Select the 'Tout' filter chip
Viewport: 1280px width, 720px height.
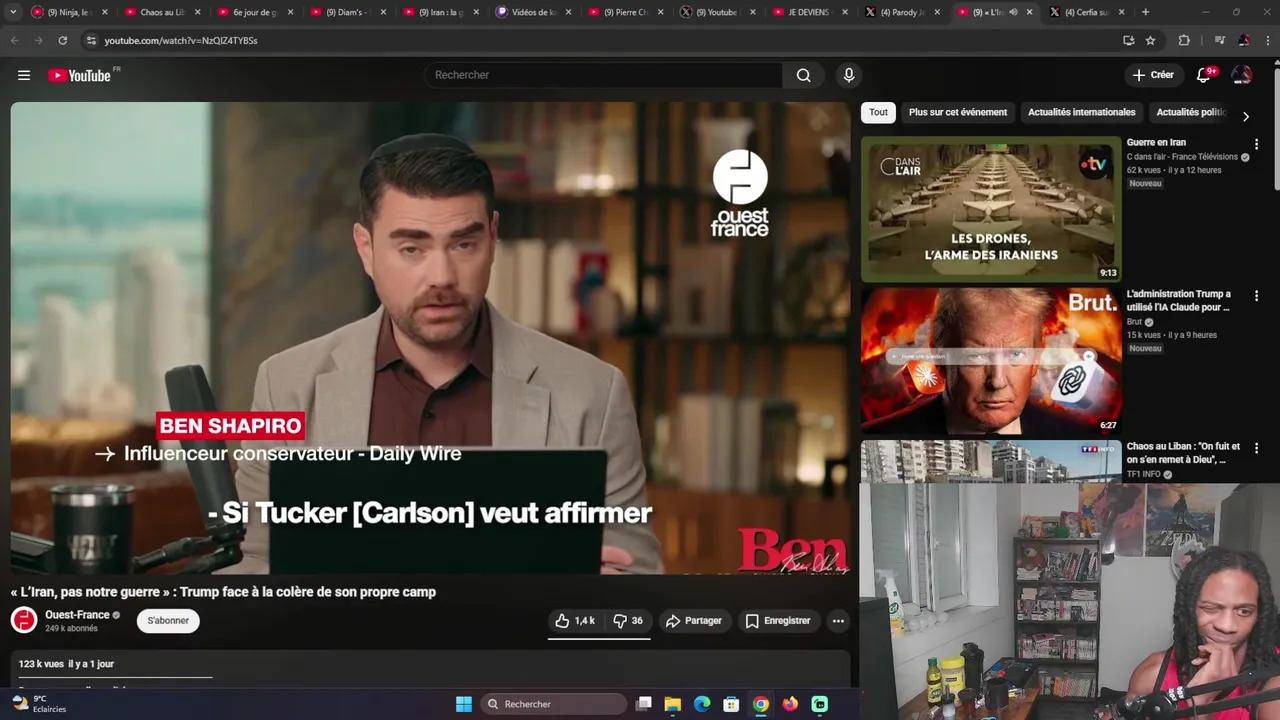878,112
